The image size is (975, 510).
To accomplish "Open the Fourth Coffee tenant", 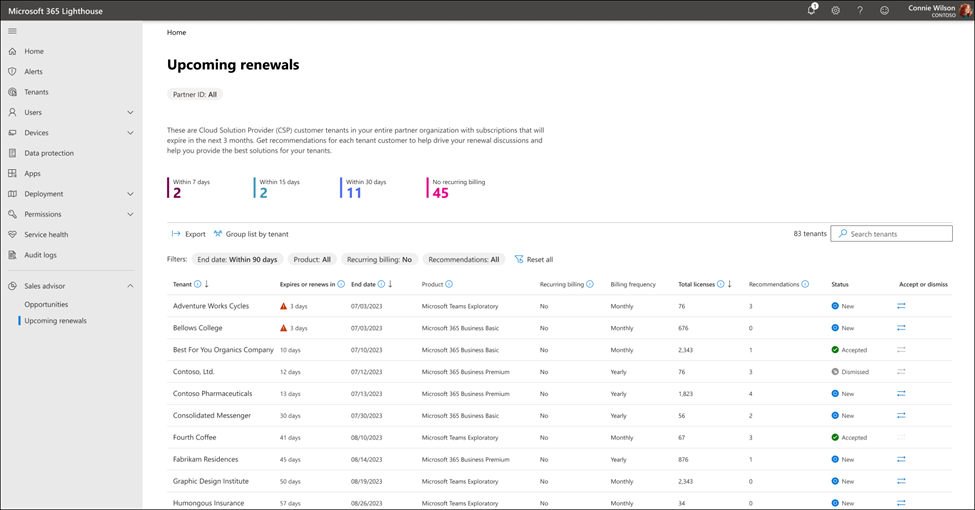I will [x=195, y=437].
